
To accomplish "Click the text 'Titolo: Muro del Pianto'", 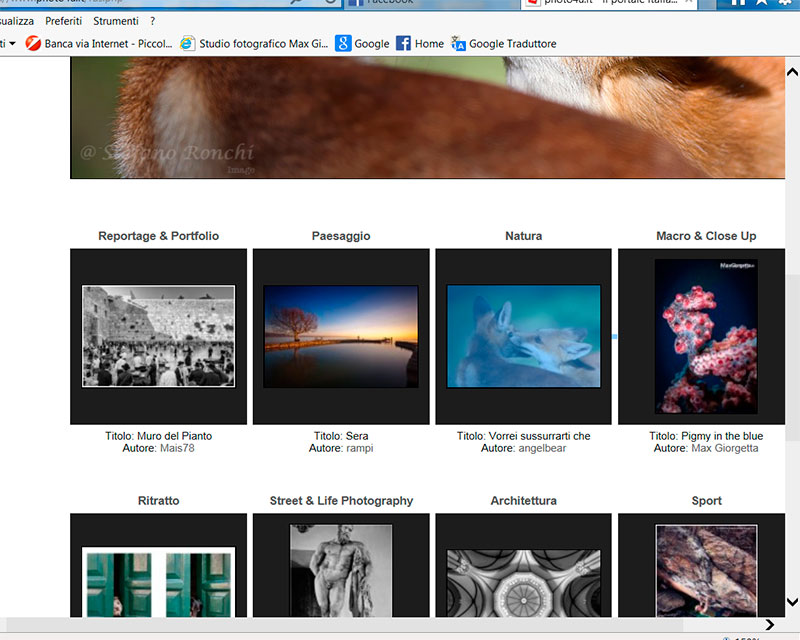I will 159,436.
